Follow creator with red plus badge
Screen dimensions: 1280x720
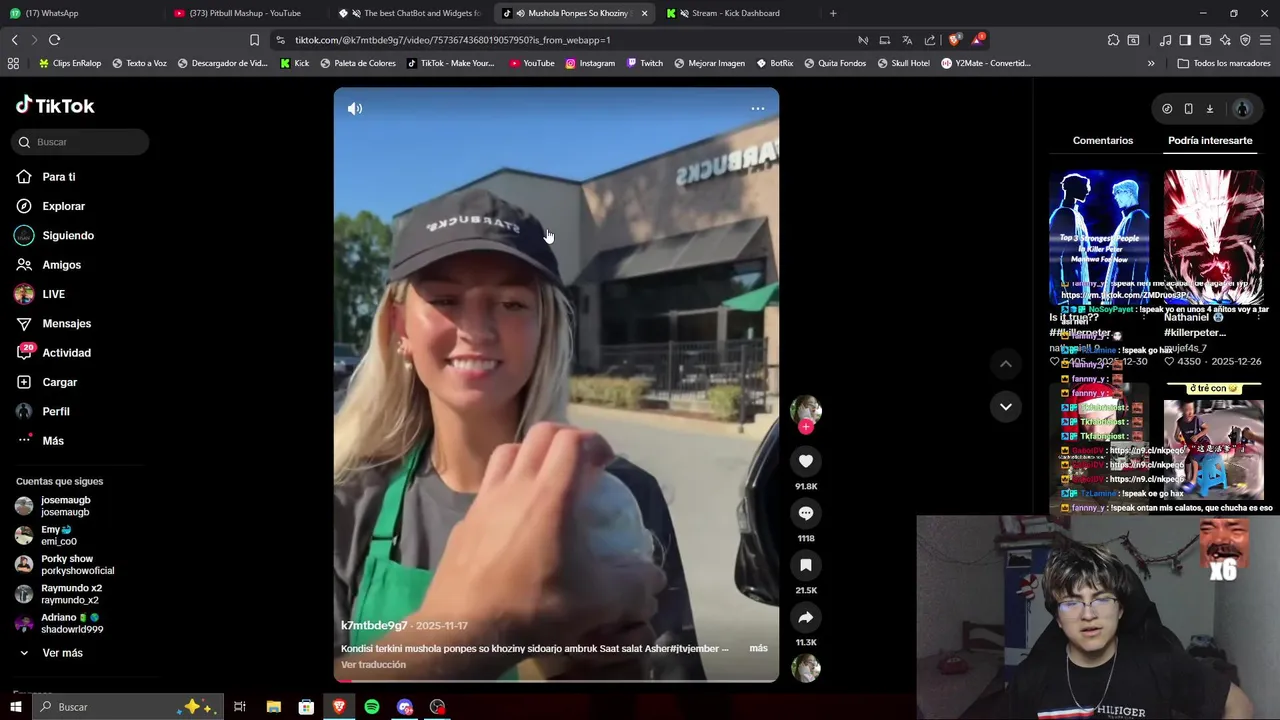coord(806,427)
